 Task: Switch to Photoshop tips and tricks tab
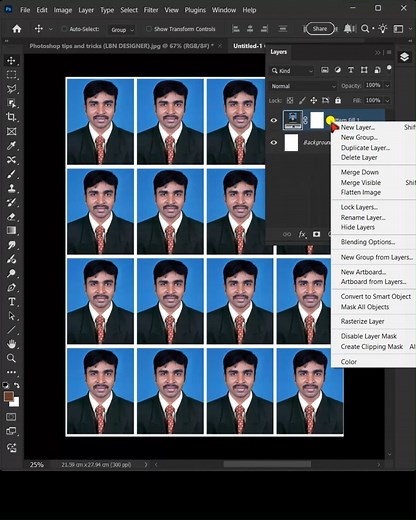tap(122, 46)
